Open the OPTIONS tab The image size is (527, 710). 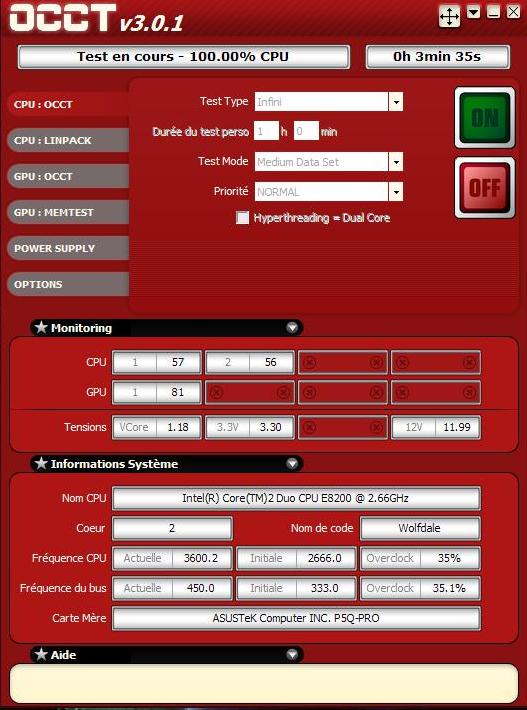68,284
